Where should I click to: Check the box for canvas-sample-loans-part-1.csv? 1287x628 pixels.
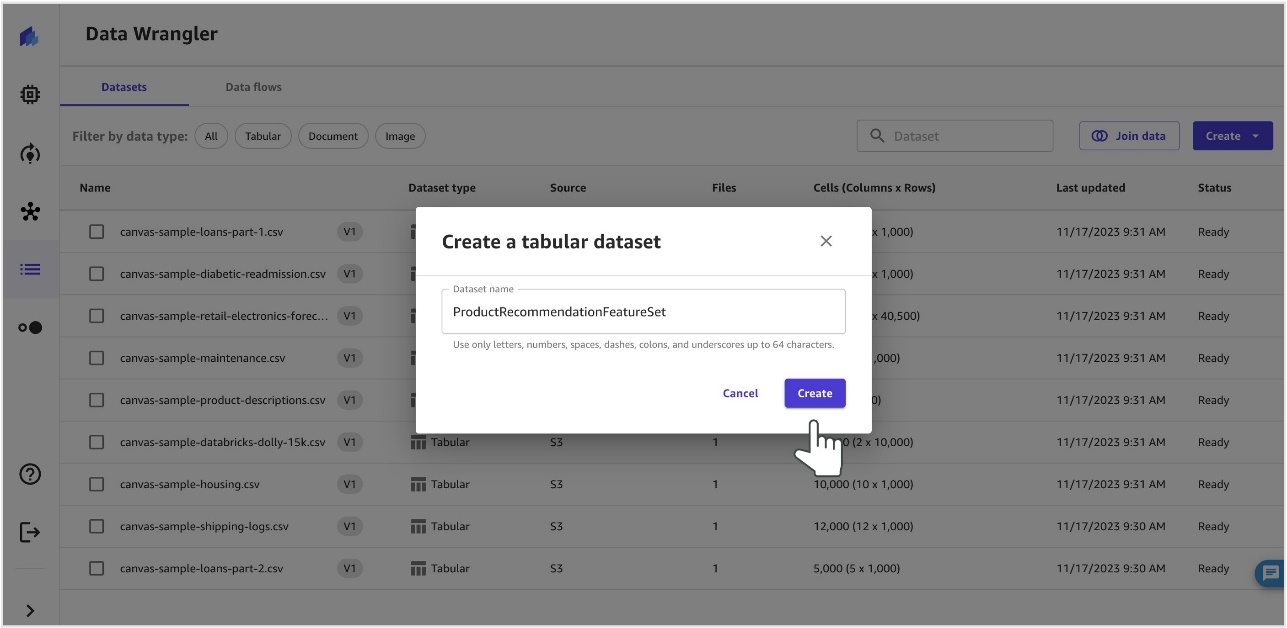click(x=96, y=232)
